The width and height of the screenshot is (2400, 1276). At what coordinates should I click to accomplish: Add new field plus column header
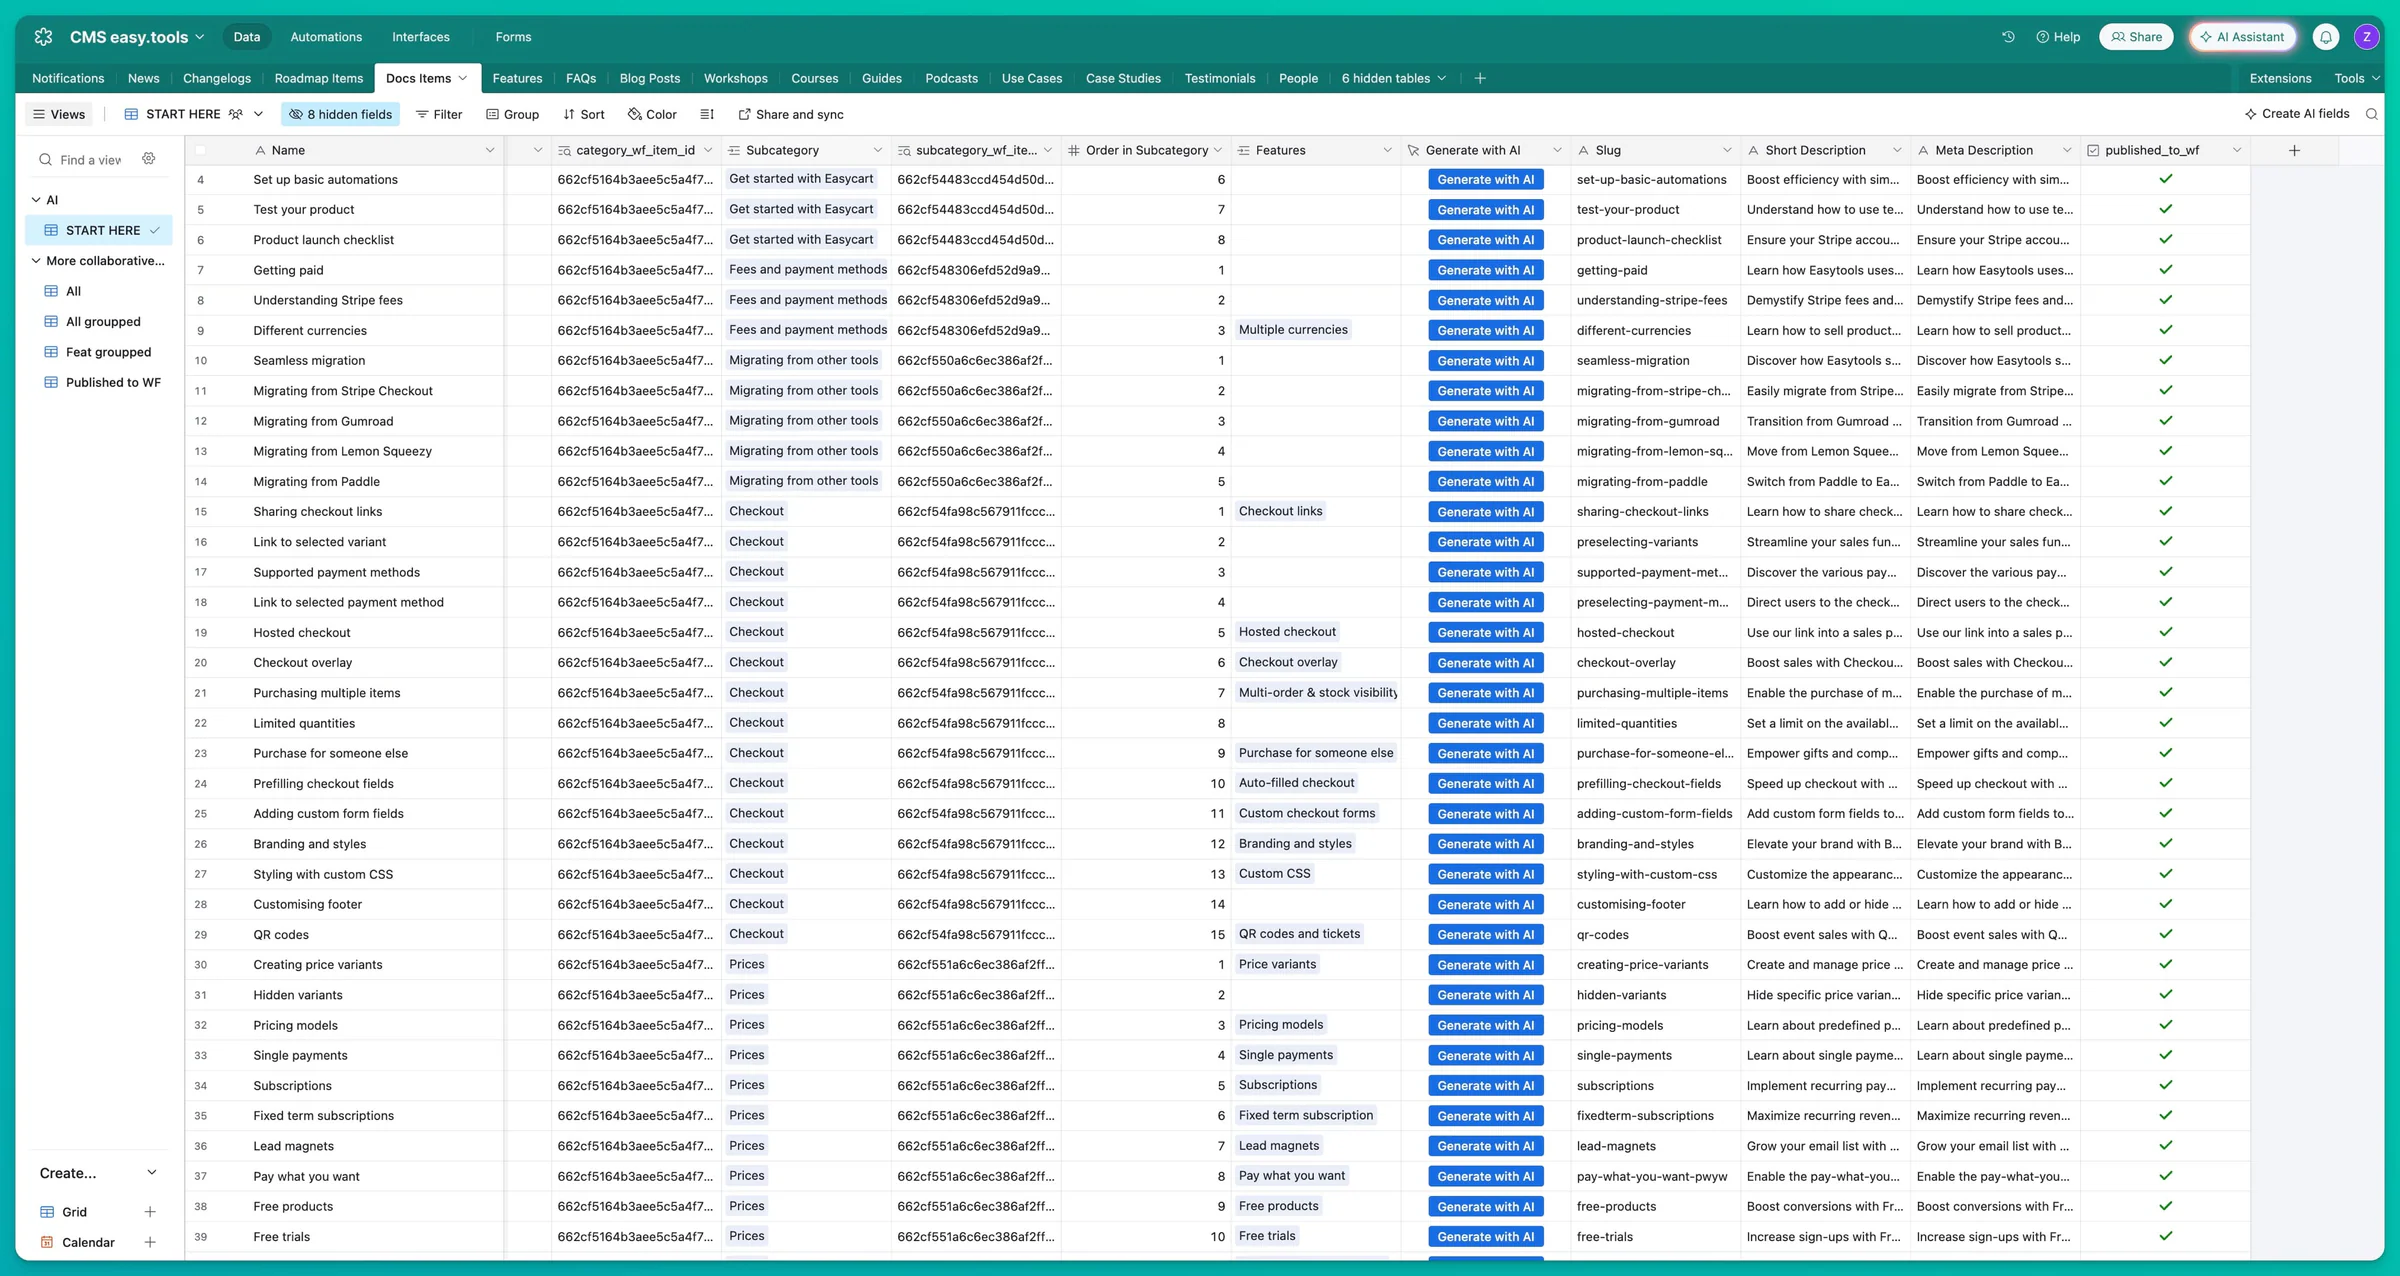pyautogui.click(x=2294, y=150)
